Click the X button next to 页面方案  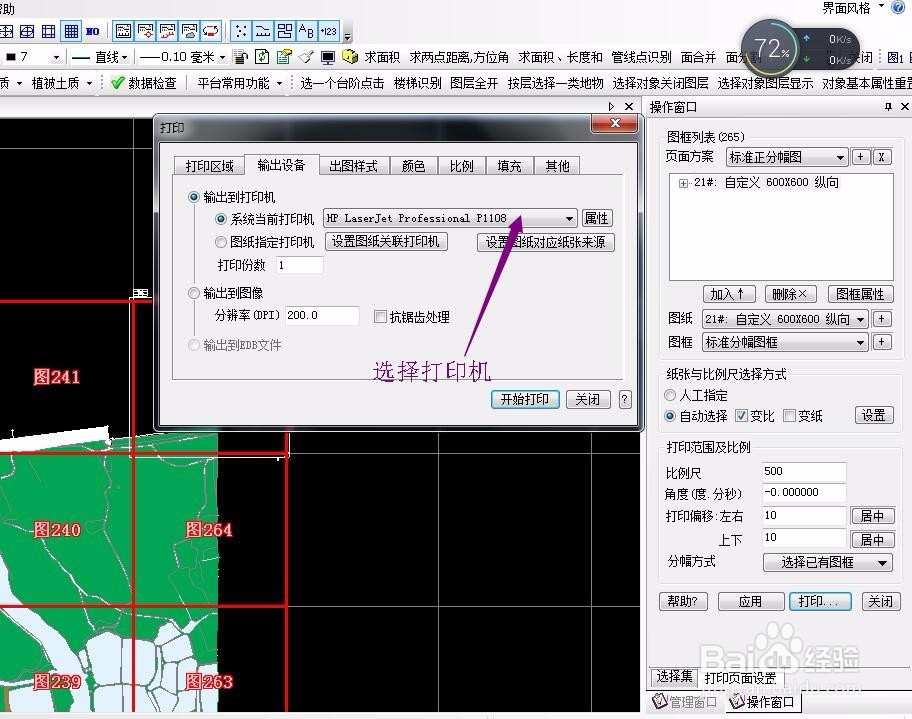[882, 156]
